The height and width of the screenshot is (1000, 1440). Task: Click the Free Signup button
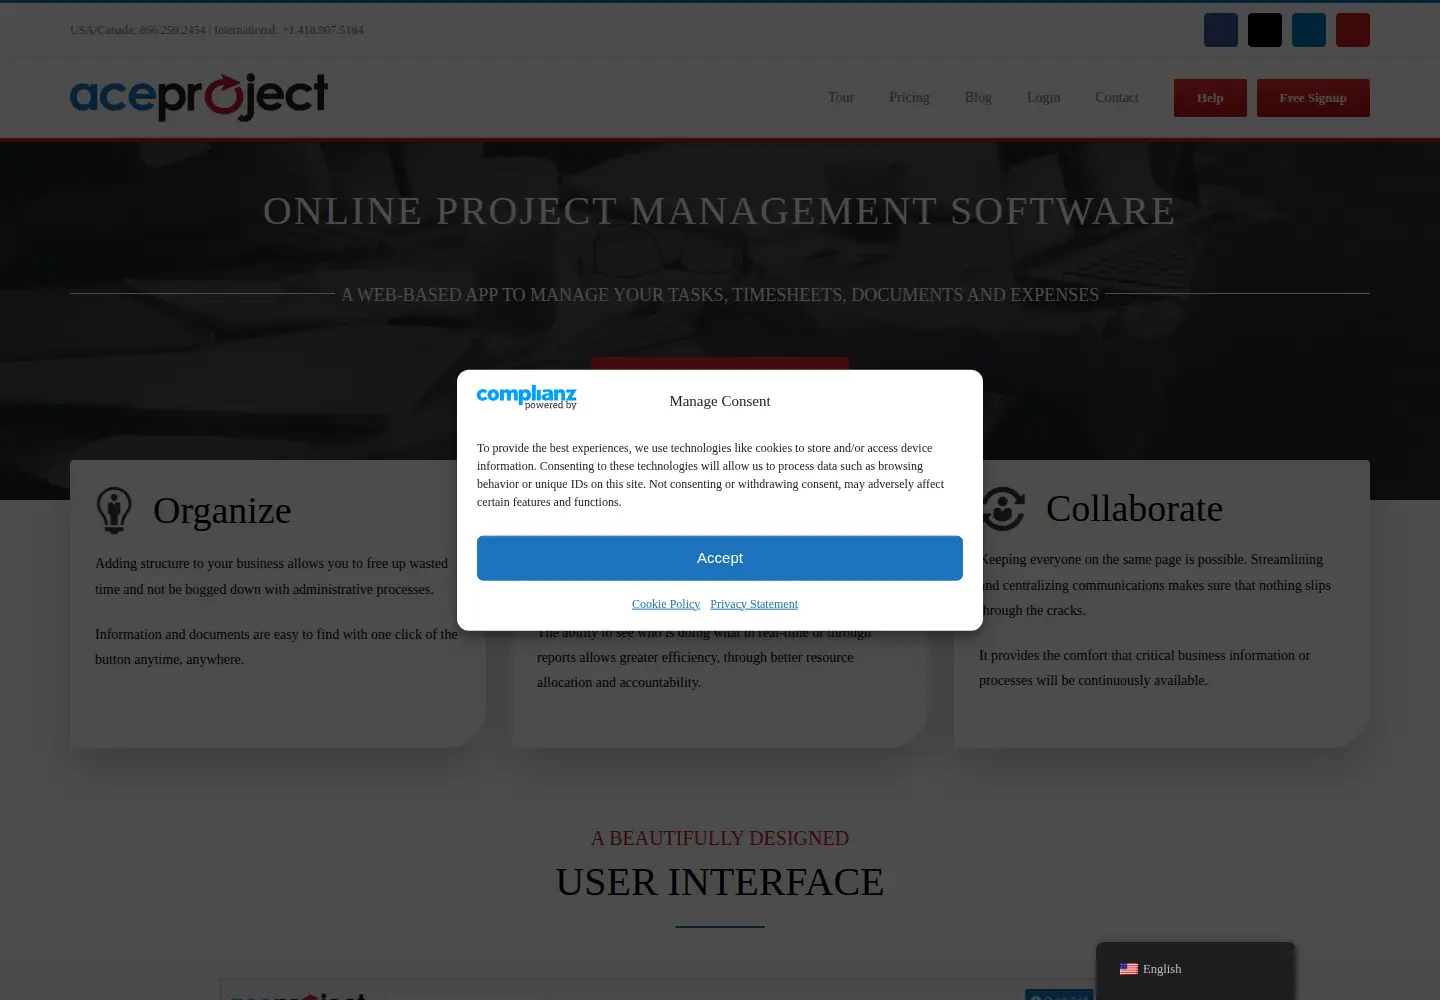pos(1313,98)
